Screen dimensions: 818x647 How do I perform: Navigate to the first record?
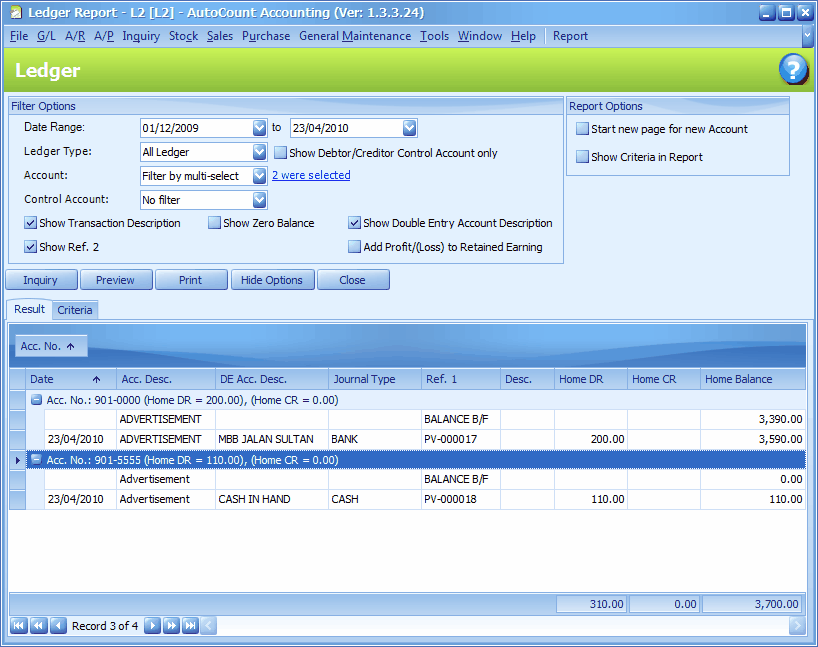coord(18,625)
